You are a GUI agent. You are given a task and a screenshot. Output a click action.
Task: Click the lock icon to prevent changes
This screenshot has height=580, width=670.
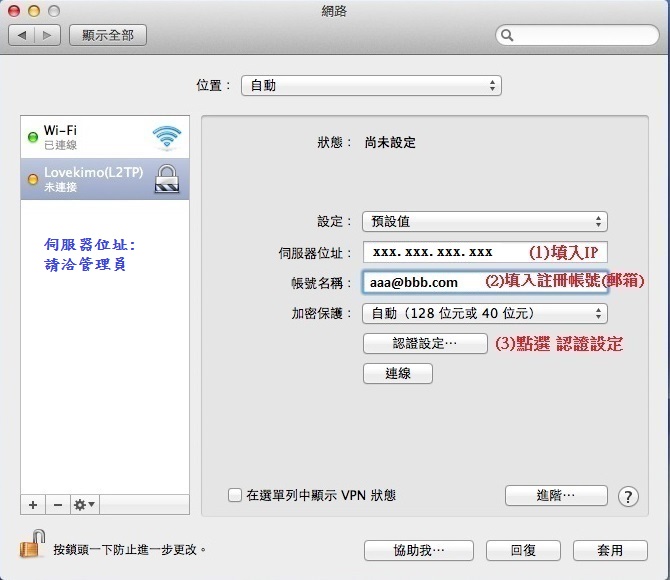point(33,544)
